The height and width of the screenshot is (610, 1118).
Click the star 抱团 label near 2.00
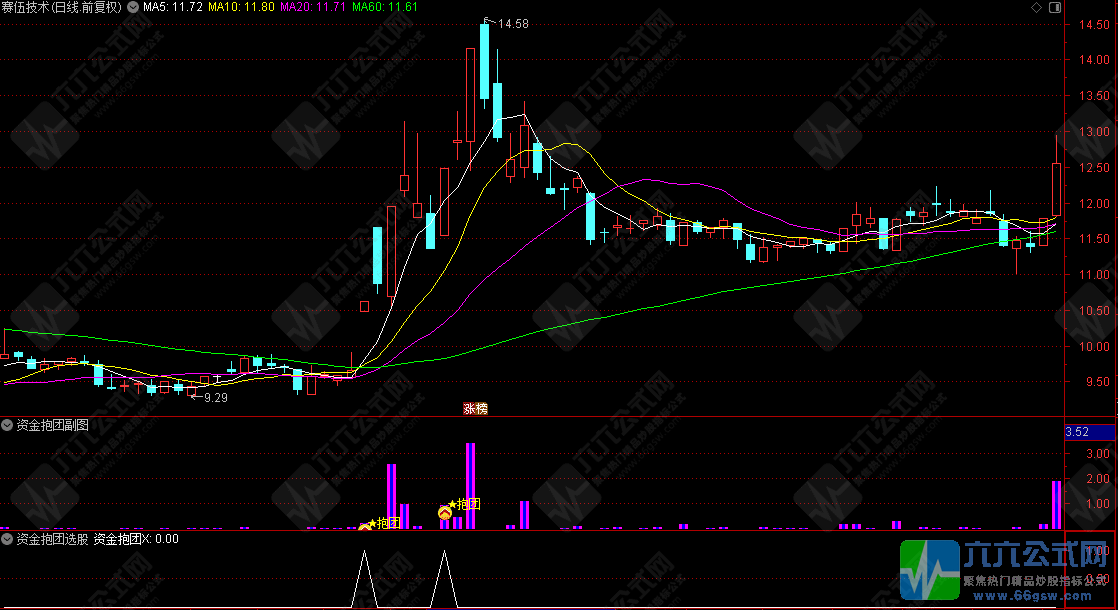[x=465, y=504]
